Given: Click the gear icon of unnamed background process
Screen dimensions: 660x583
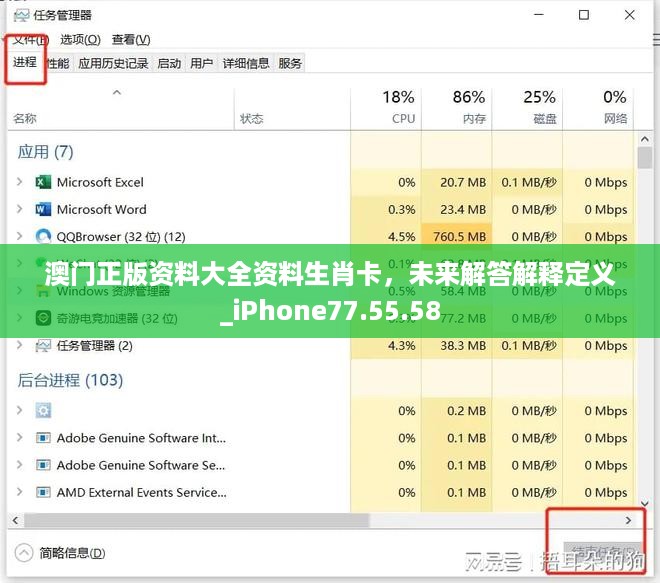Looking at the screenshot, I should (43, 410).
